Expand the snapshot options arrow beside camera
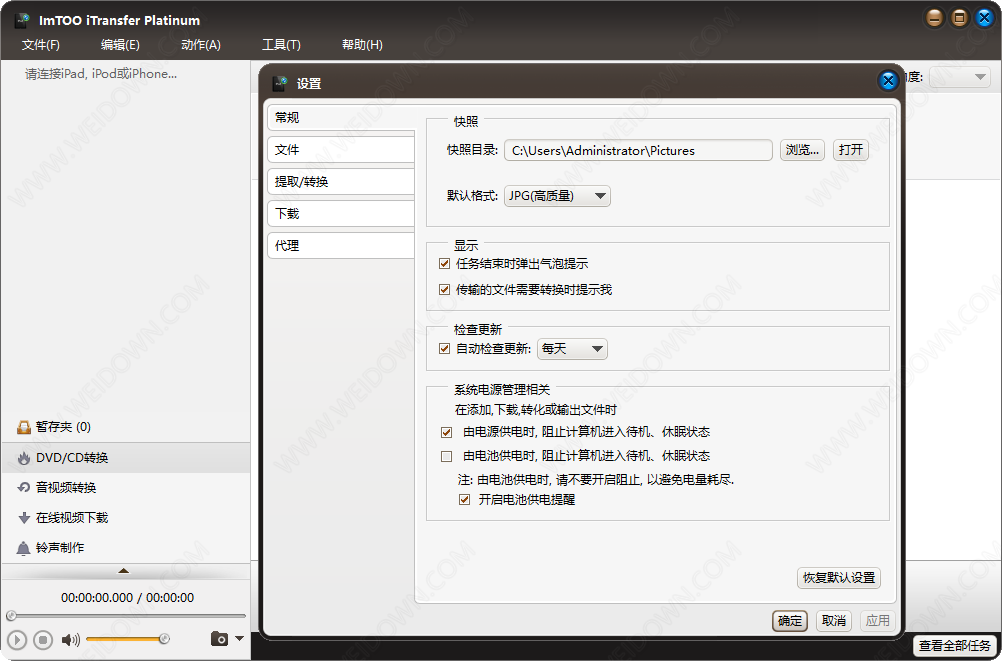Image resolution: width=1002 pixels, height=661 pixels. pos(239,639)
